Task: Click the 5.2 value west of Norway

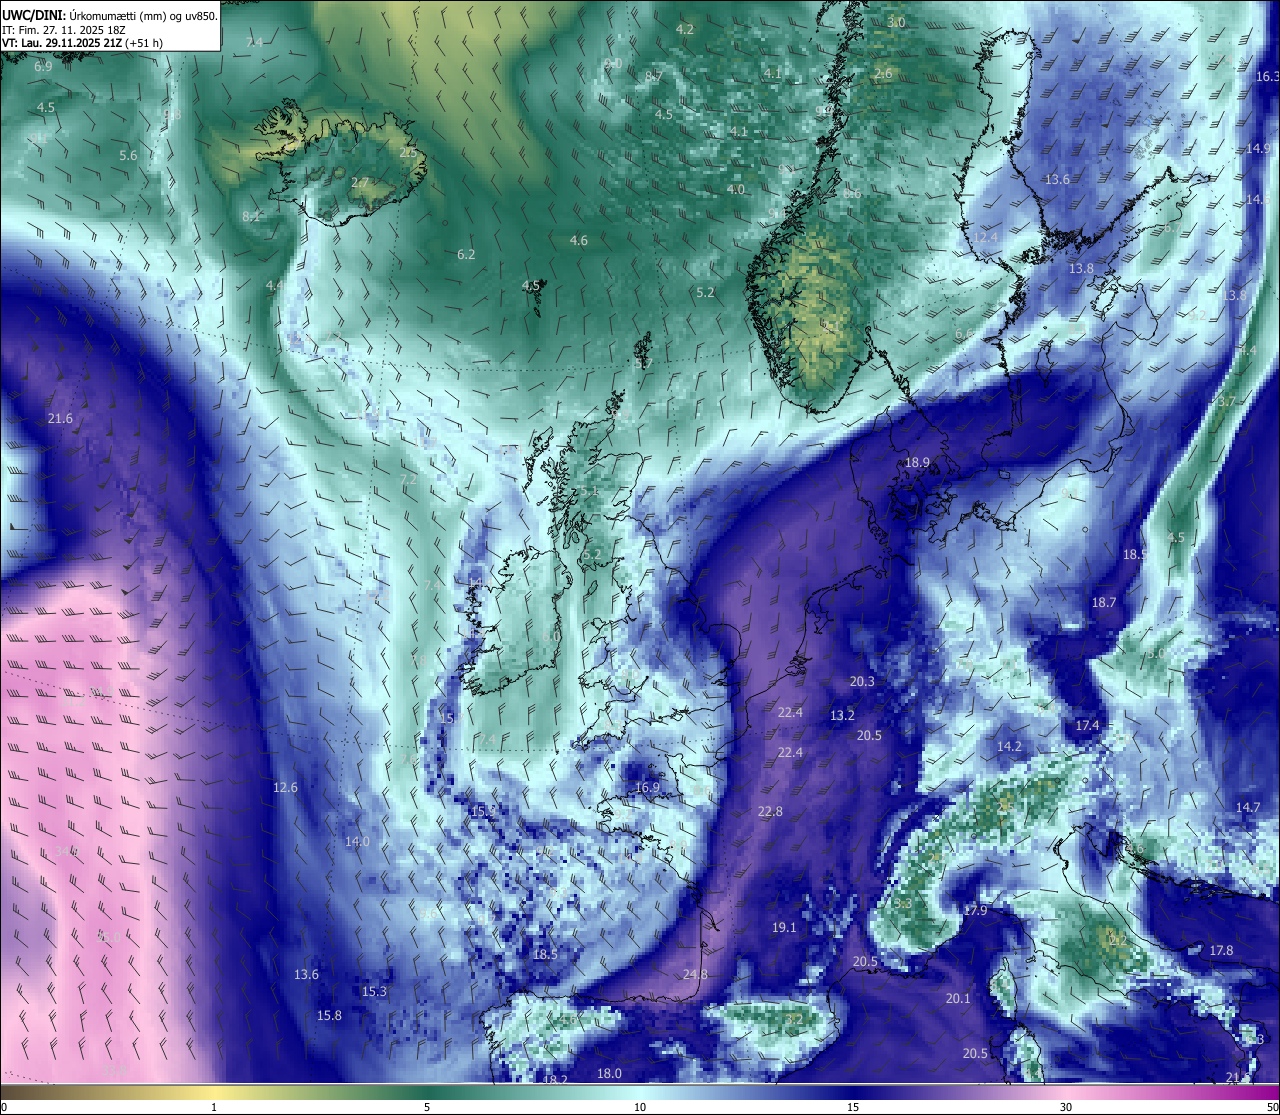Action: pyautogui.click(x=705, y=292)
